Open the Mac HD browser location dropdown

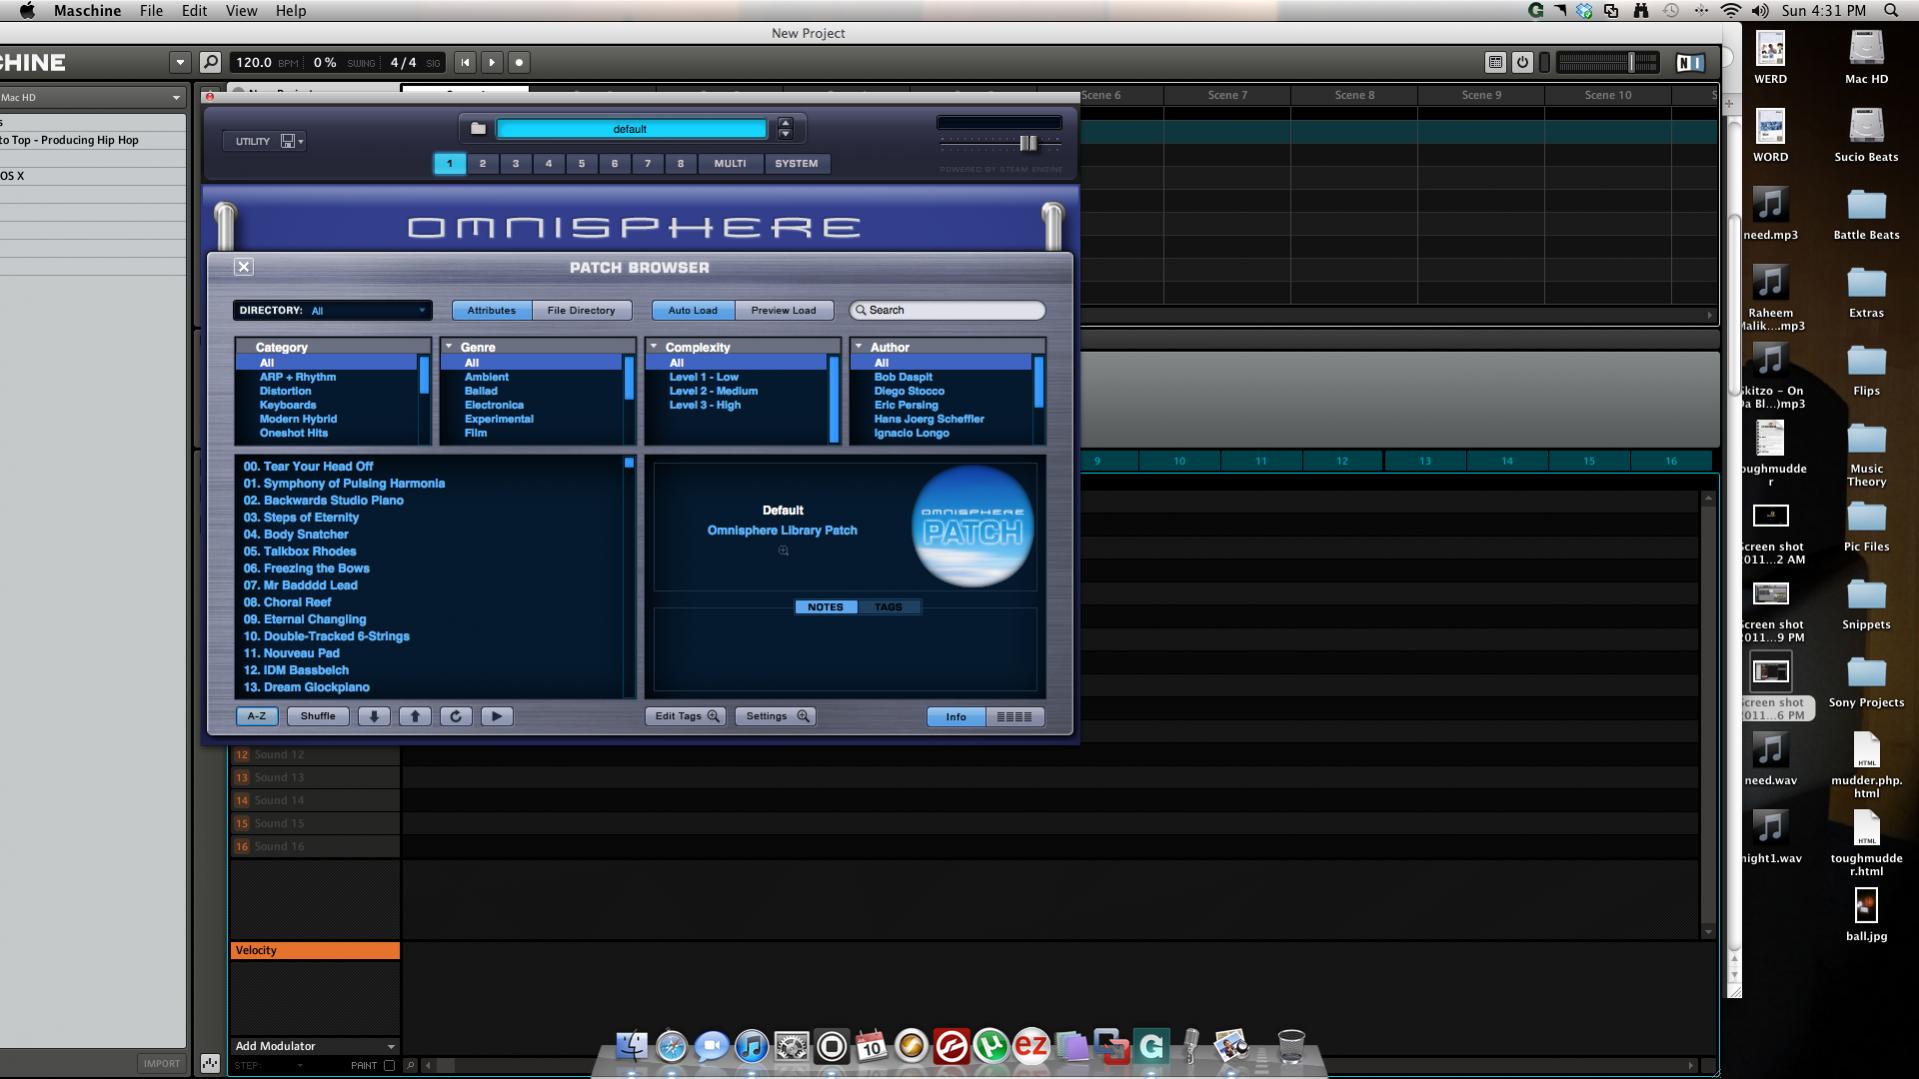pyautogui.click(x=92, y=97)
